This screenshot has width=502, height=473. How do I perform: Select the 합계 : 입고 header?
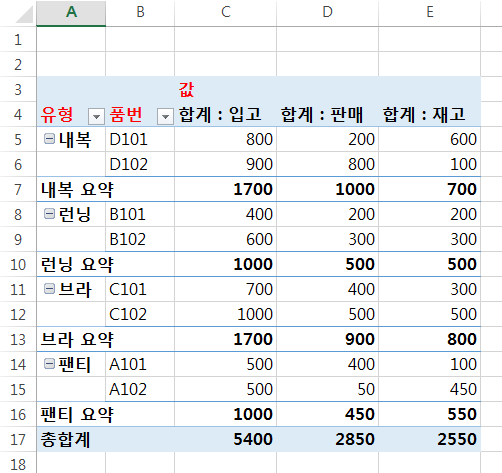(220, 115)
